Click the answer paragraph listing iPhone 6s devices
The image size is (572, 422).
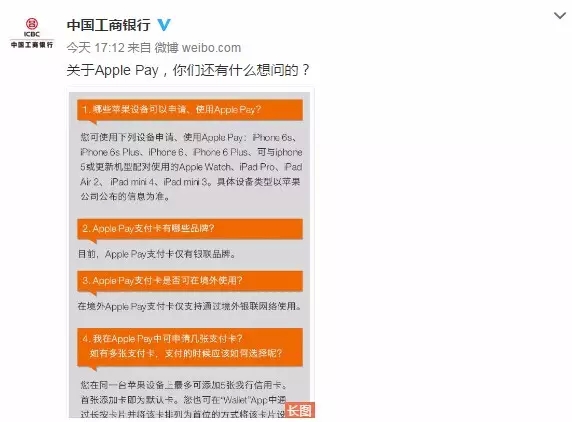191,167
